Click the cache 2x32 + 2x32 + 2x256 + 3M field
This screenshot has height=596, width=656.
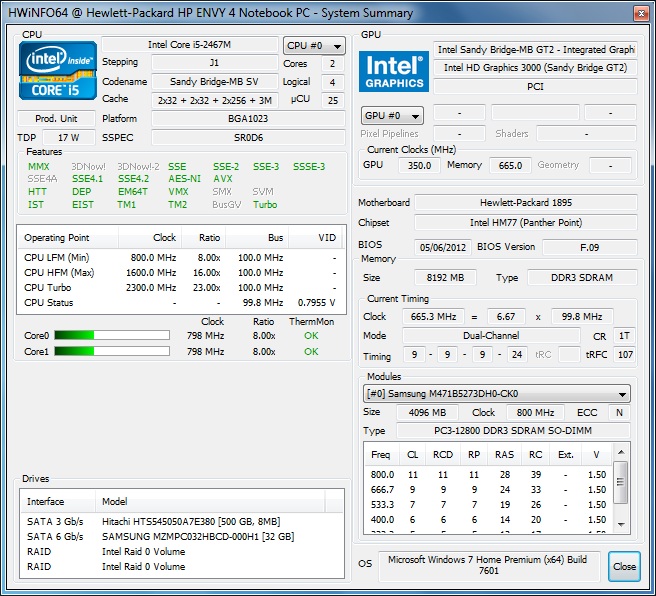(x=215, y=100)
